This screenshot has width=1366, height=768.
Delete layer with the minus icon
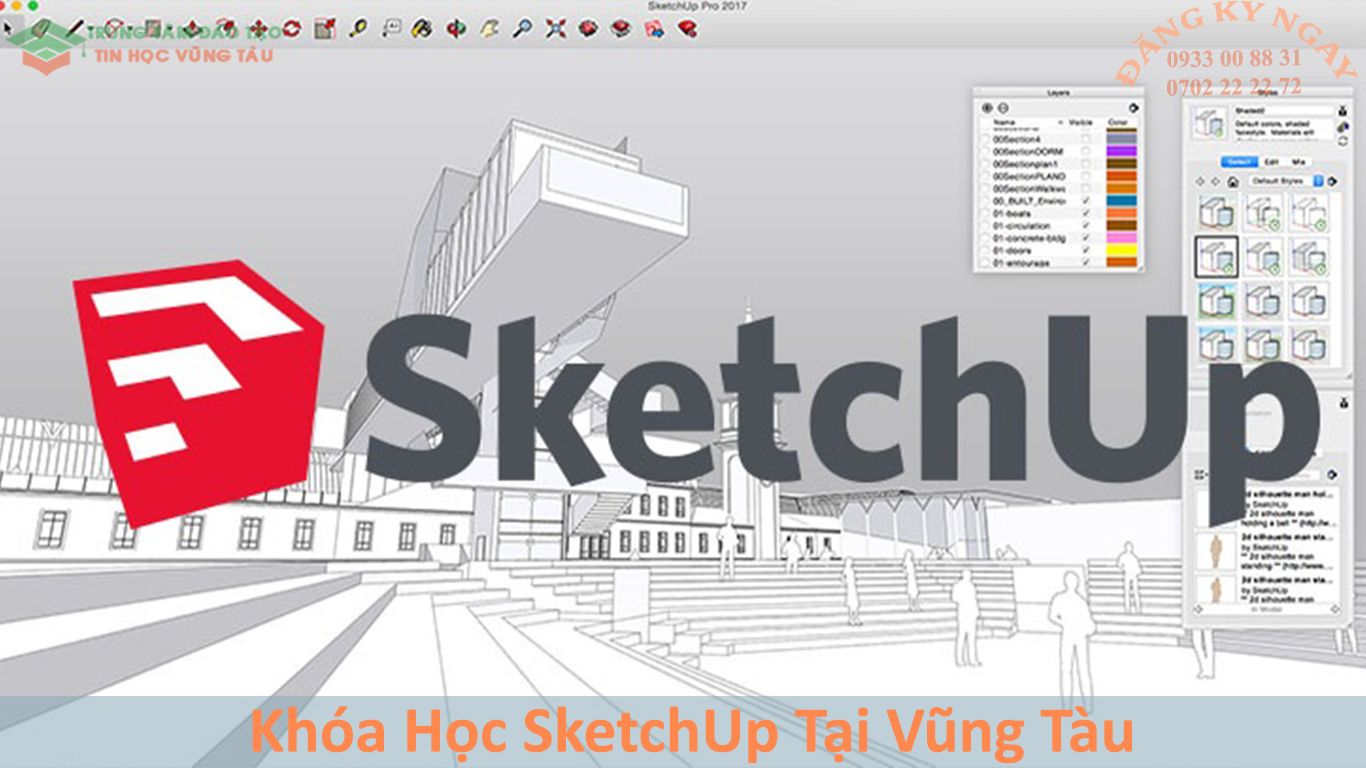tap(1003, 108)
